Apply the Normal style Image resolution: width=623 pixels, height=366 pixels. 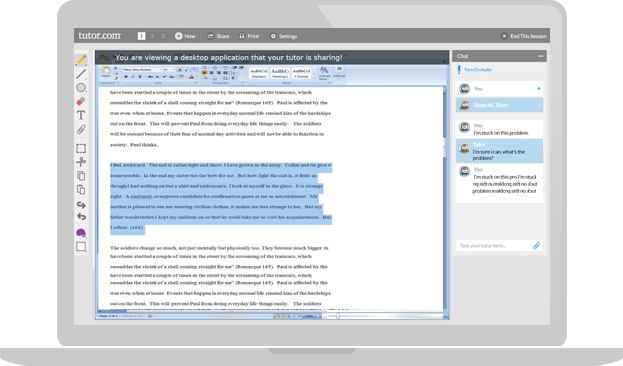302,73
